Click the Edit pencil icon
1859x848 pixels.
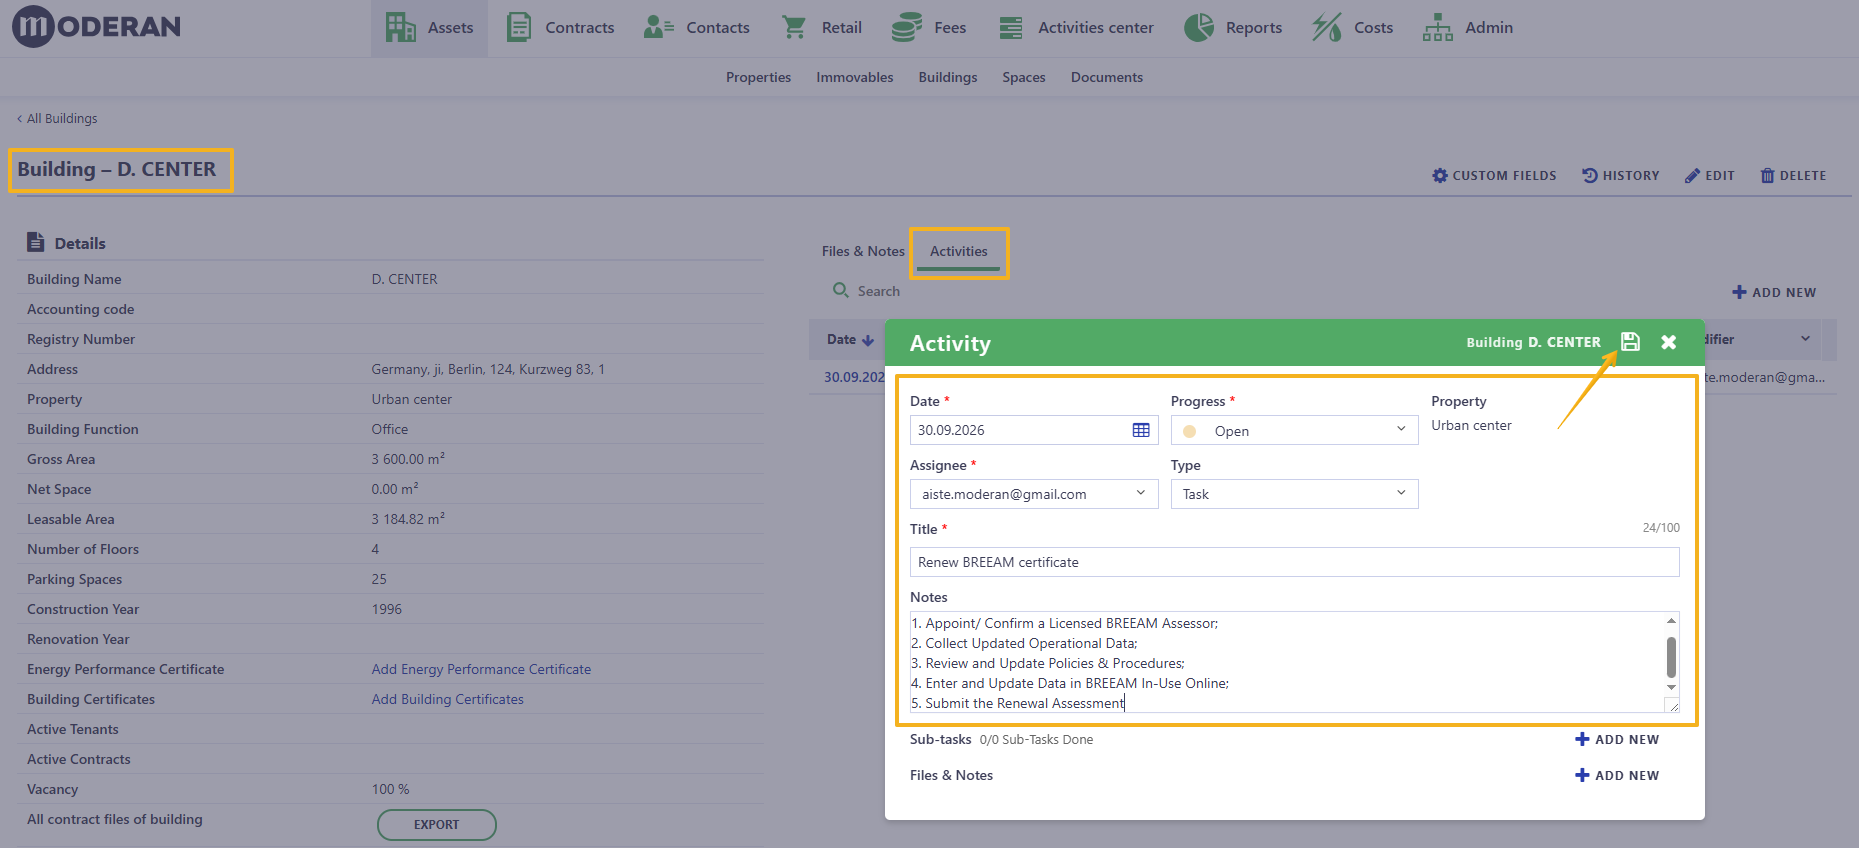coord(1692,175)
